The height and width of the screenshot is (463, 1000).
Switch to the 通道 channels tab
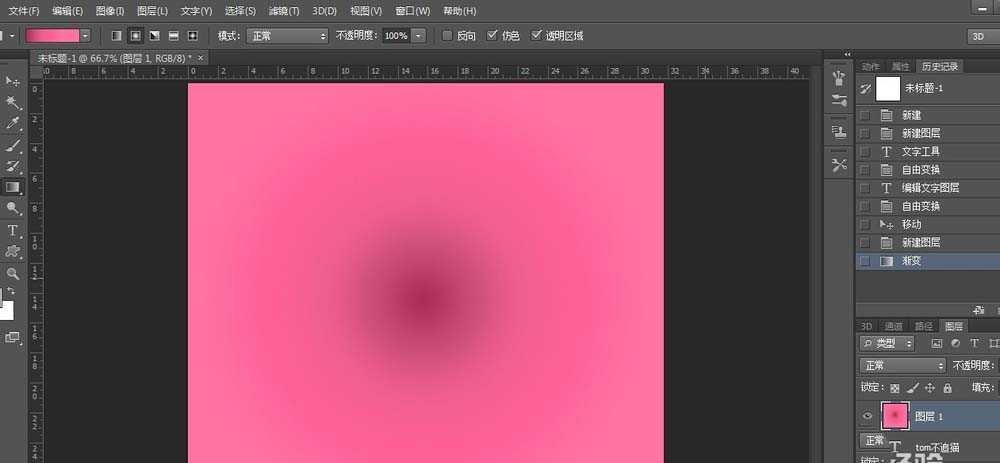894,326
